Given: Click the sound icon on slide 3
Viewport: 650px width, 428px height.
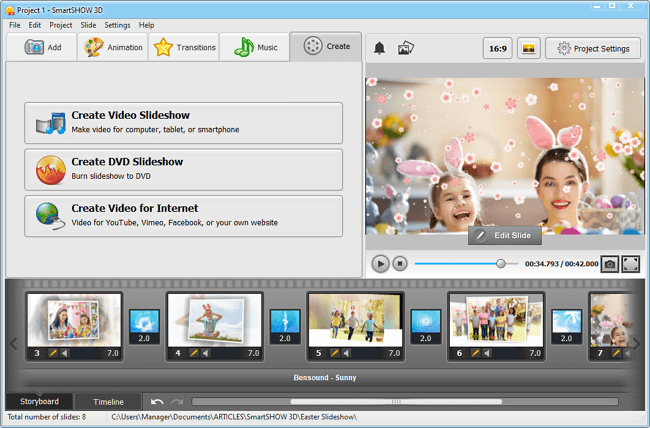Looking at the screenshot, I should [65, 353].
